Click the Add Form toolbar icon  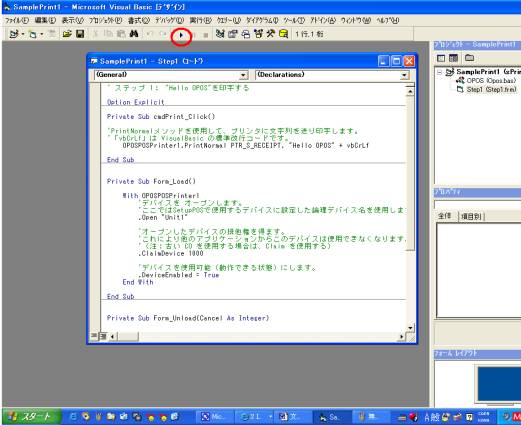[33, 34]
